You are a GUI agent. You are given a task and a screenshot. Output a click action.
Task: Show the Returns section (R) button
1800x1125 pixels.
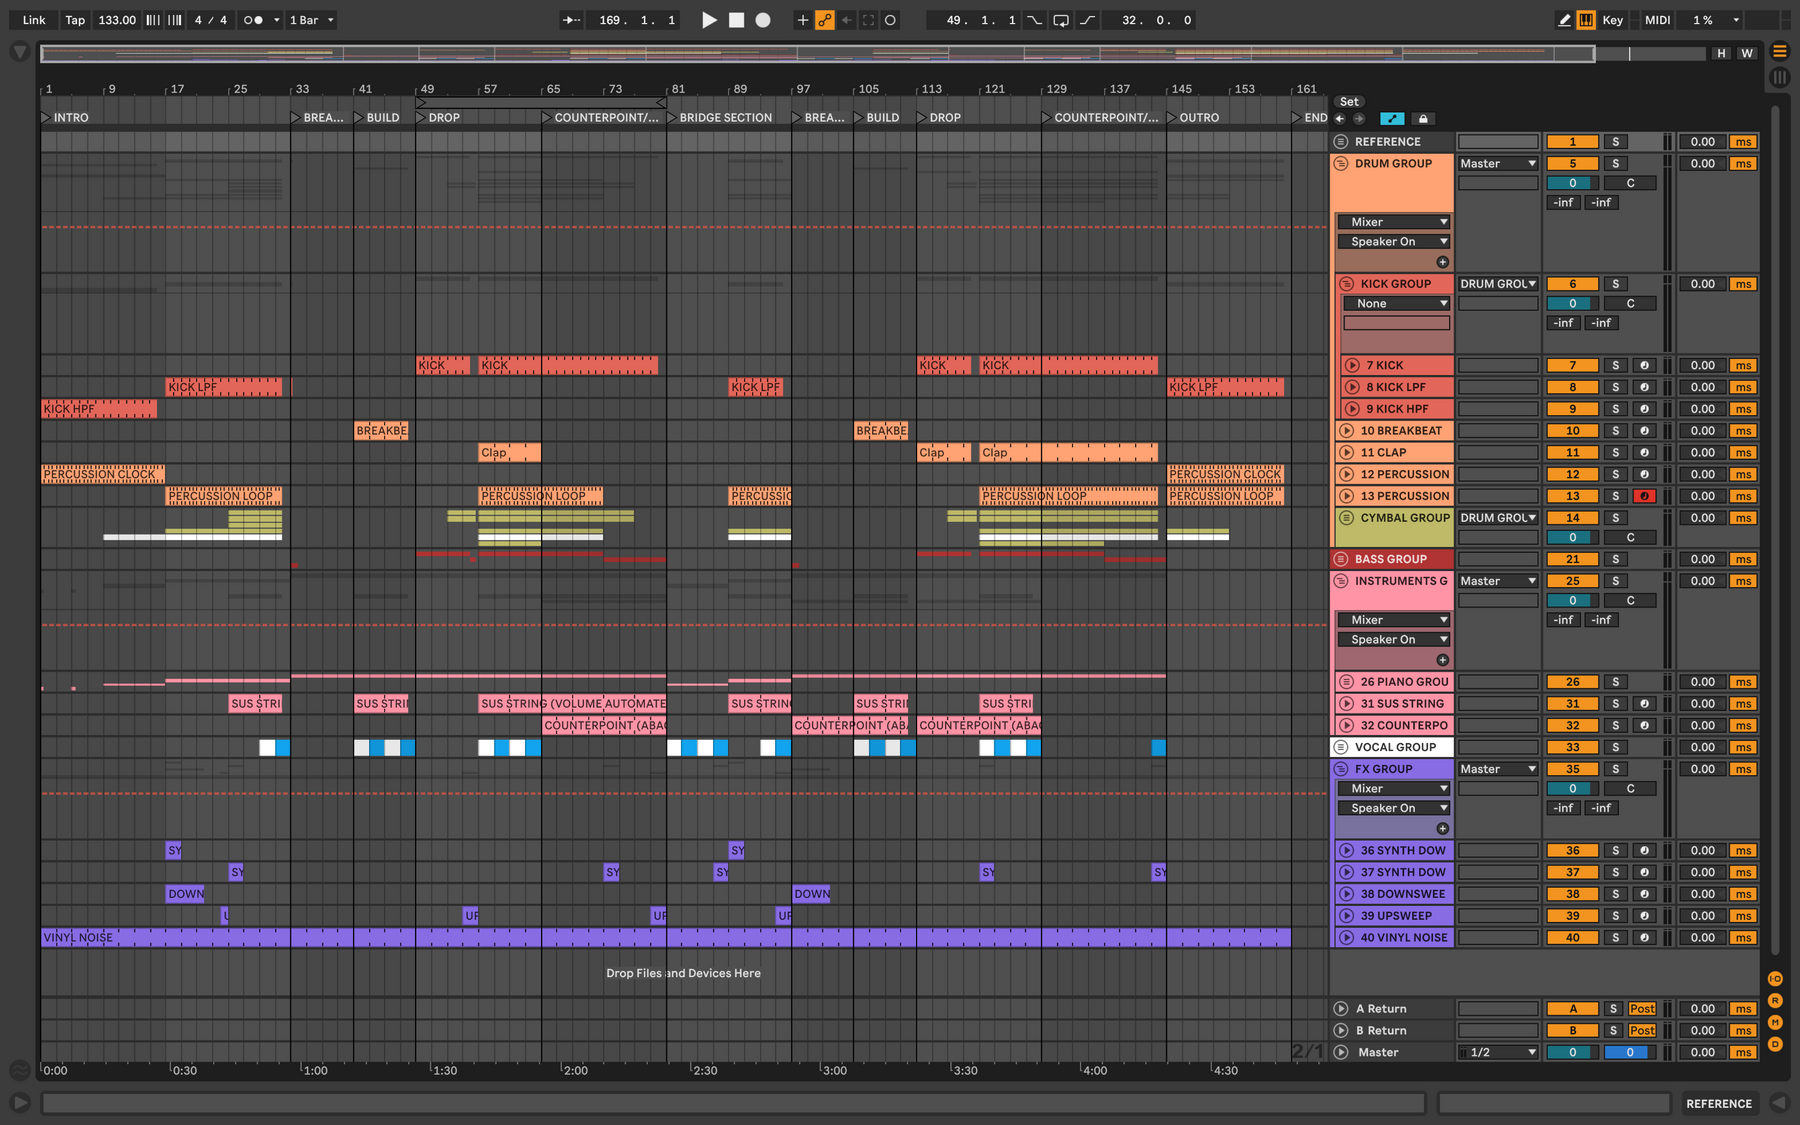[x=1775, y=1001]
